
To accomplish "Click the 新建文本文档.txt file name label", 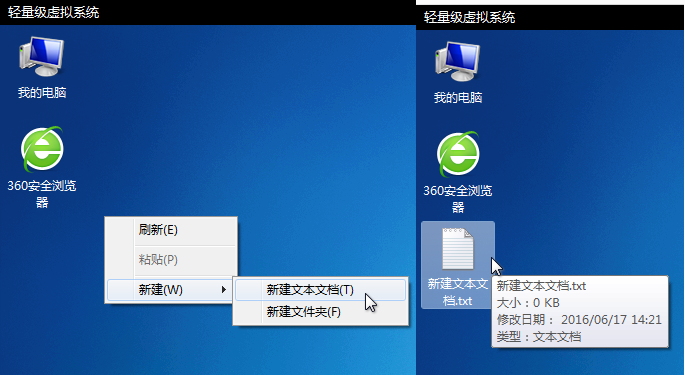I will 458,292.
